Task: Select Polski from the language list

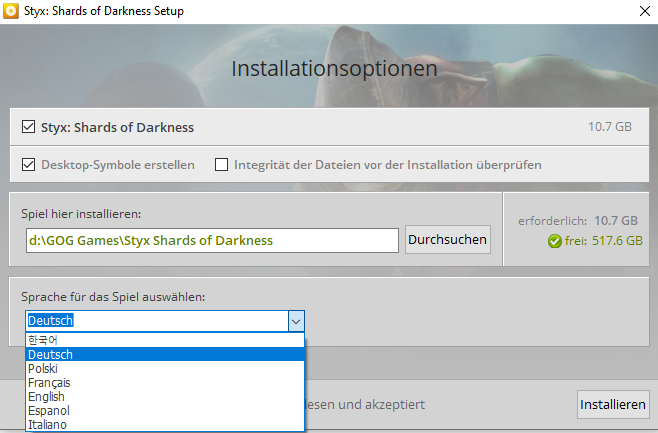Action: pyautogui.click(x=165, y=368)
